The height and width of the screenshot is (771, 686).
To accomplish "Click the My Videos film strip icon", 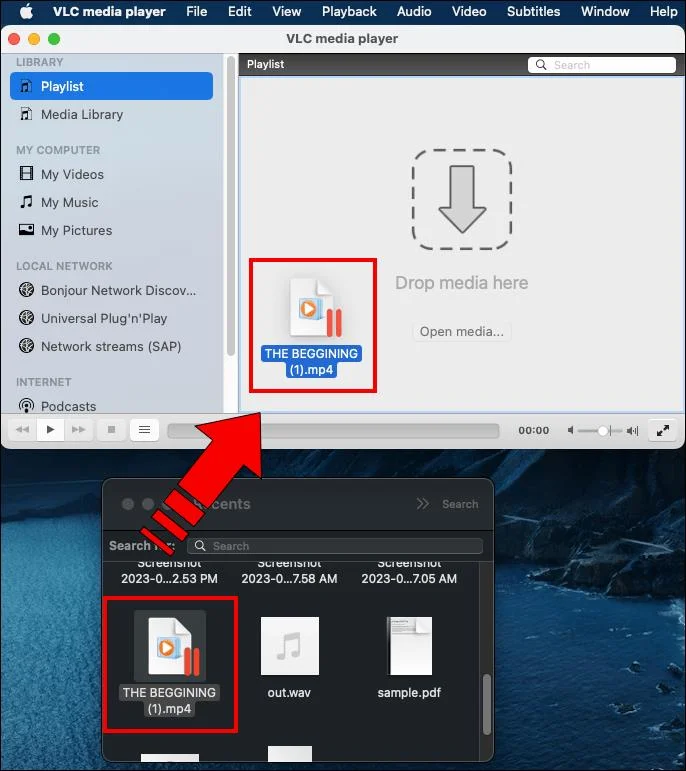I will (26, 173).
